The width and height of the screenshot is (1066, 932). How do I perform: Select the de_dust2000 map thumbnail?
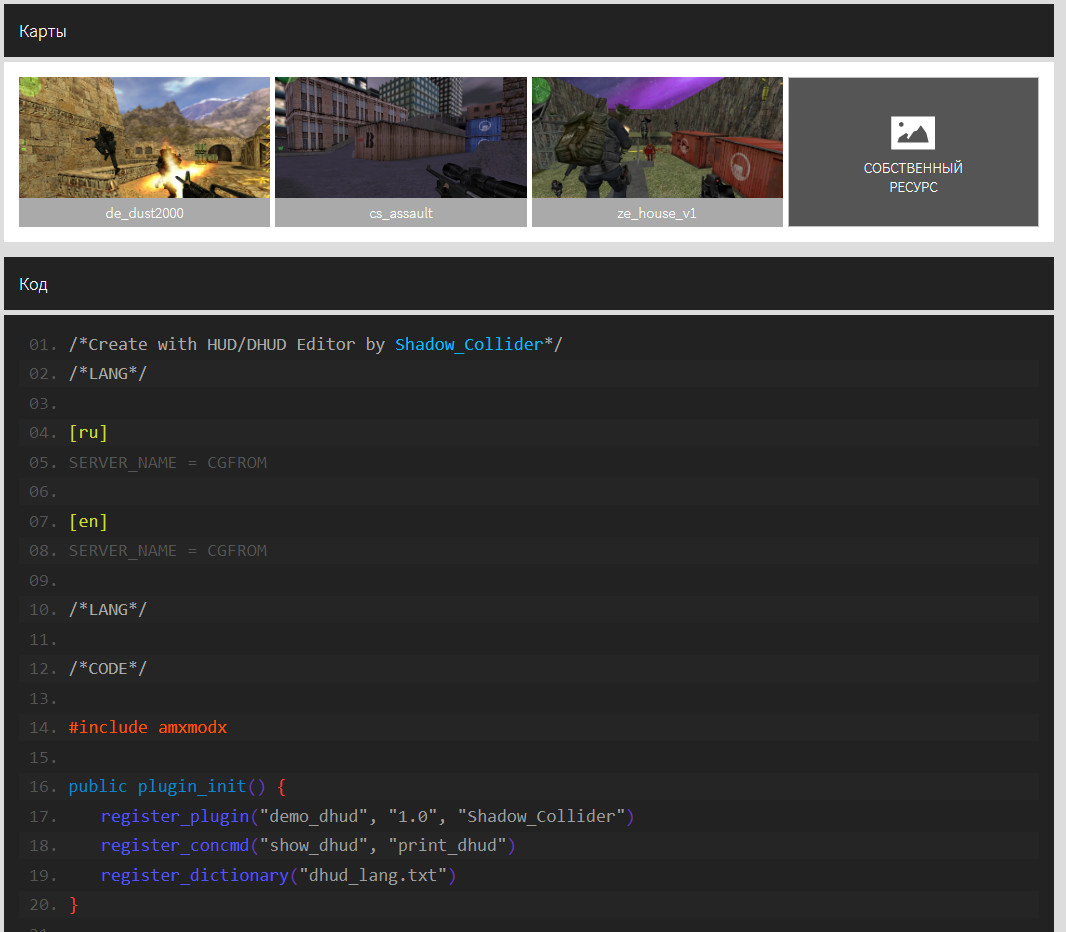tap(143, 137)
